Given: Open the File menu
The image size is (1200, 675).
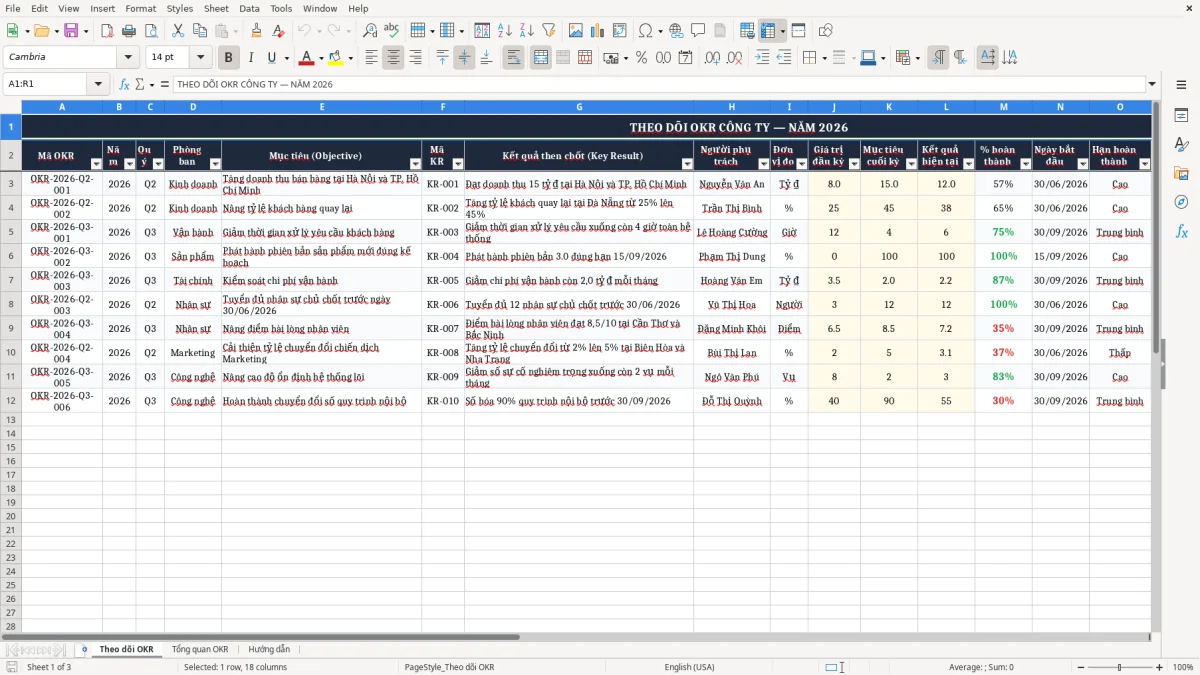Looking at the screenshot, I should (x=12, y=8).
